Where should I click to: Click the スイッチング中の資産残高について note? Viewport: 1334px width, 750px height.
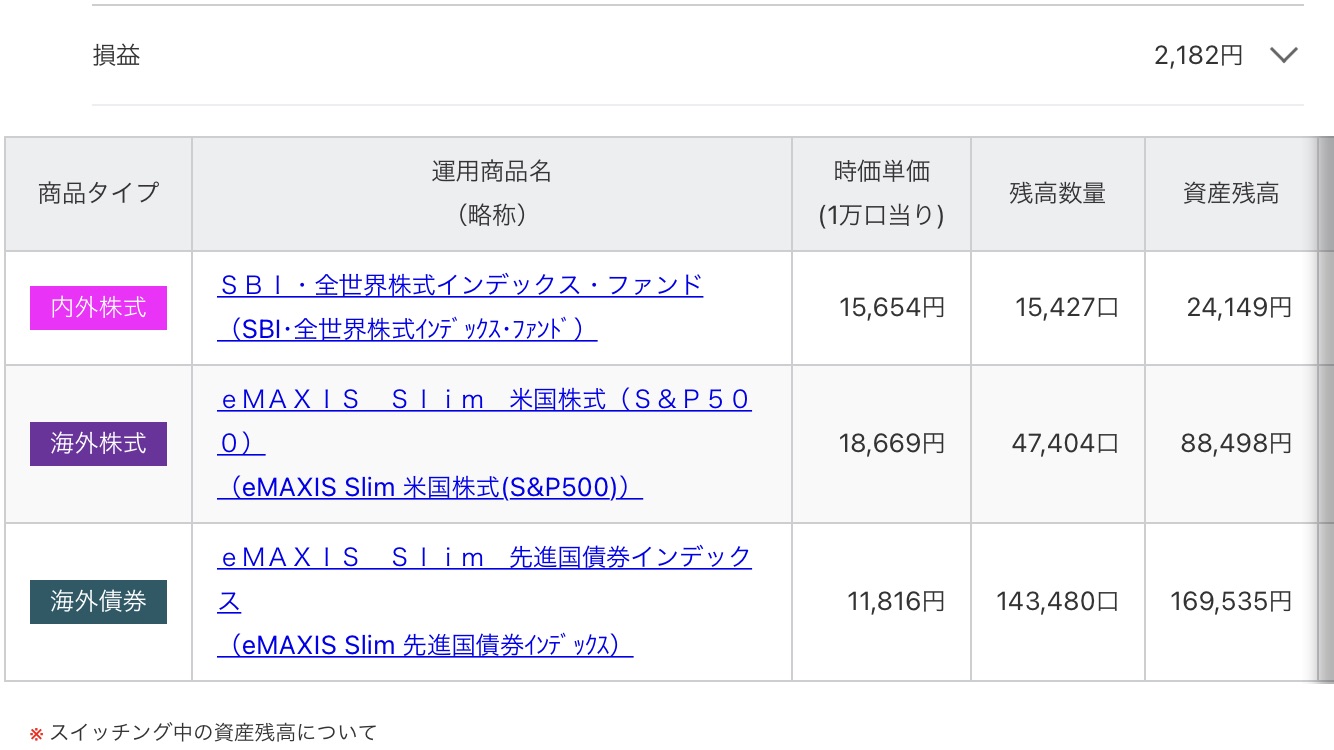[x=213, y=733]
